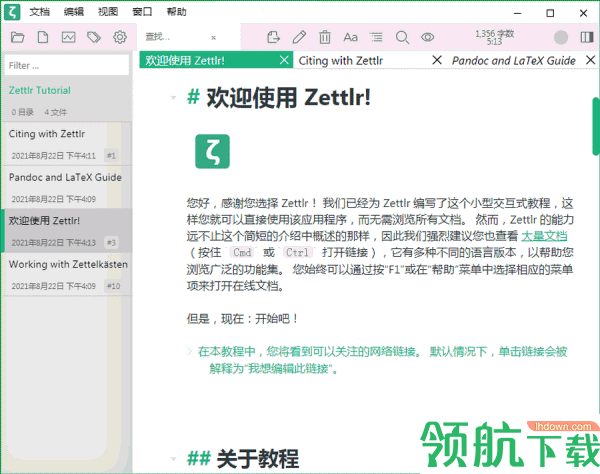Fold the 欢迎使用 Zettlr! heading arrow
Image resolution: width=600 pixels, height=474 pixels.
[173, 98]
